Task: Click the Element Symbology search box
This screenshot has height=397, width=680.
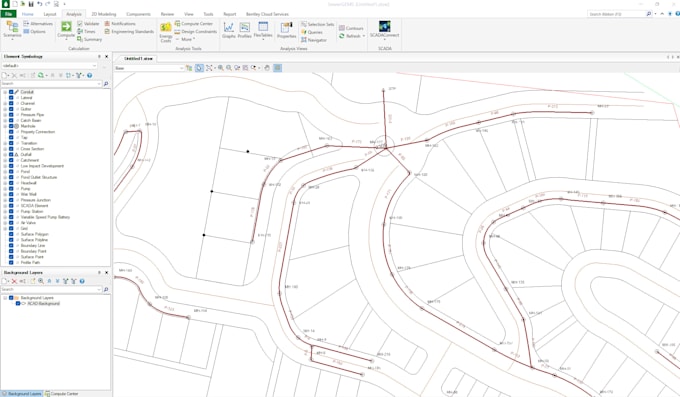Action: [51, 84]
